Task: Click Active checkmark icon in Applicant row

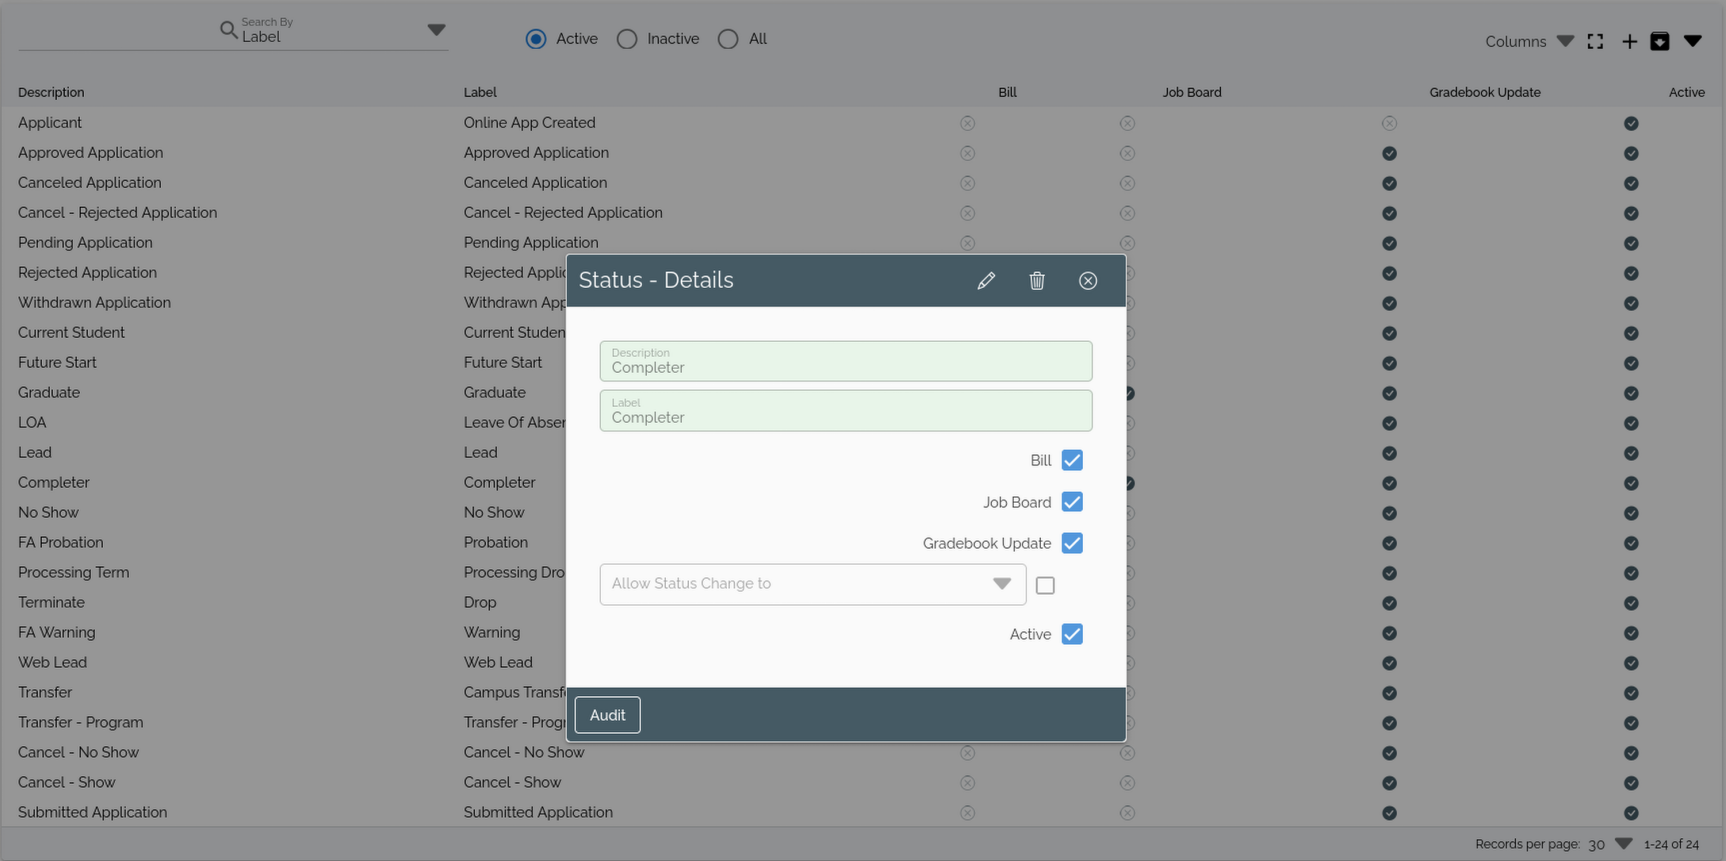Action: tap(1631, 123)
